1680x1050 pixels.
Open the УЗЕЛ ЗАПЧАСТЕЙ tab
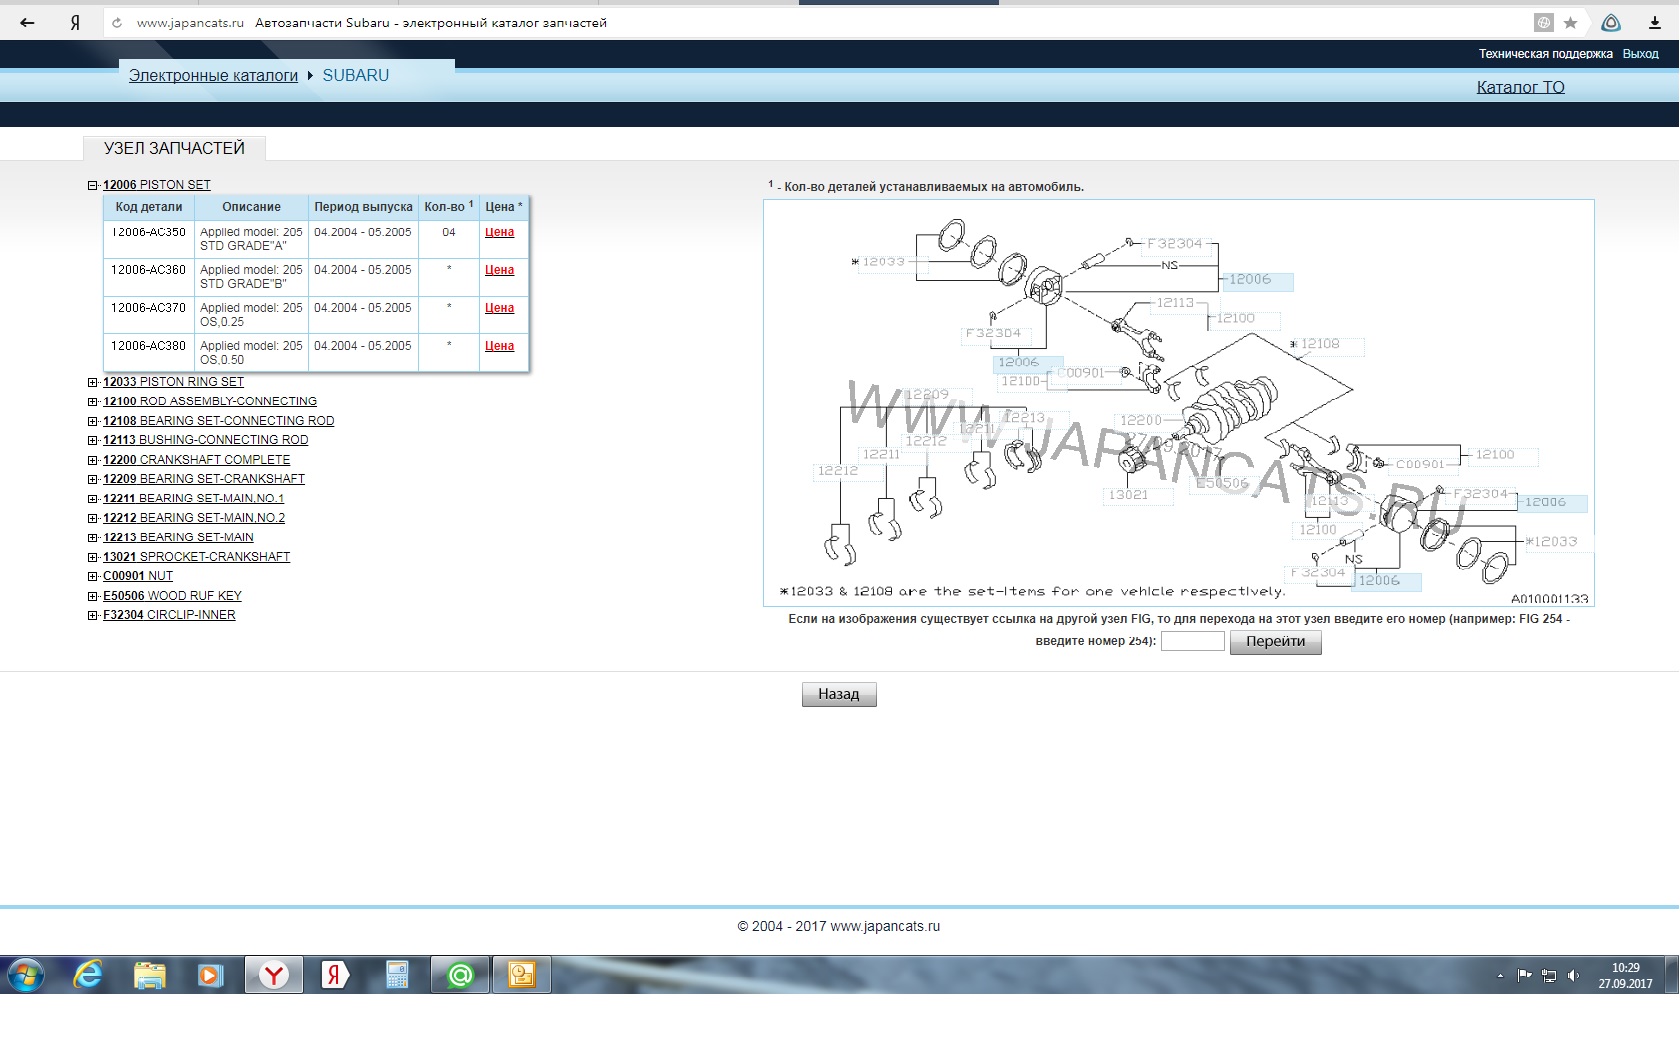point(174,148)
